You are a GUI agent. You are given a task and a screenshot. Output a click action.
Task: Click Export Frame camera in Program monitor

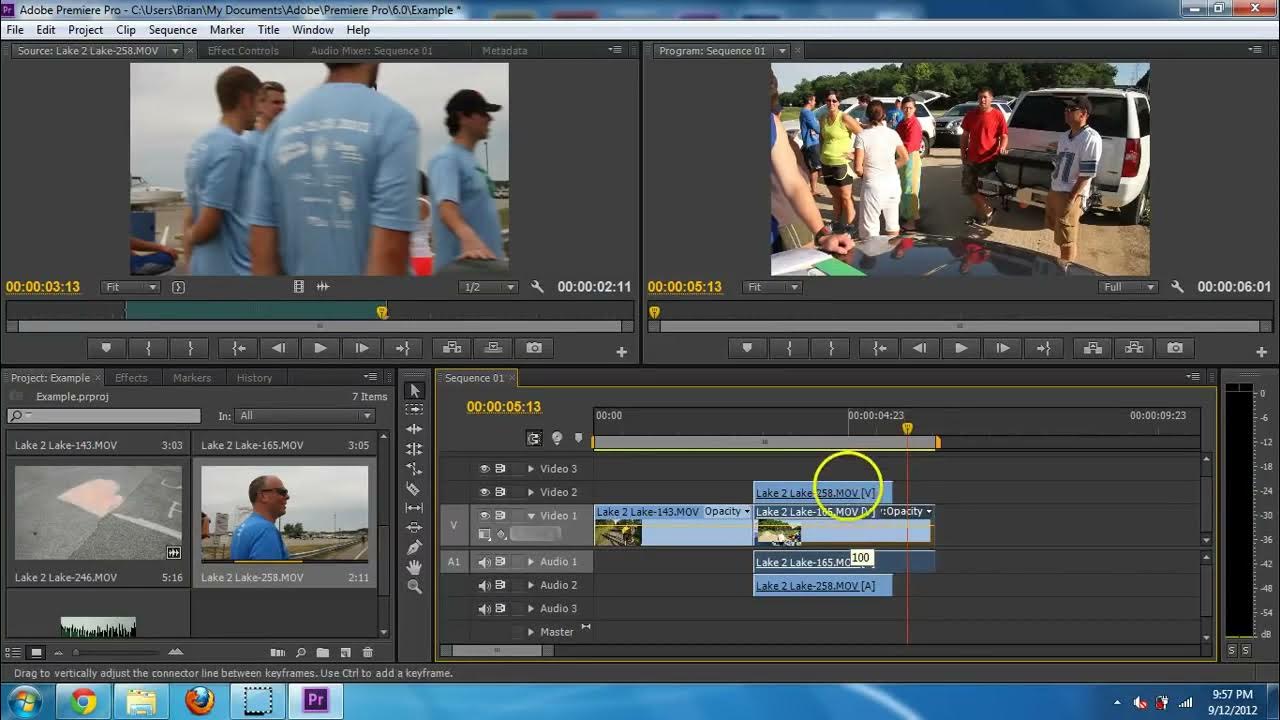(1175, 348)
